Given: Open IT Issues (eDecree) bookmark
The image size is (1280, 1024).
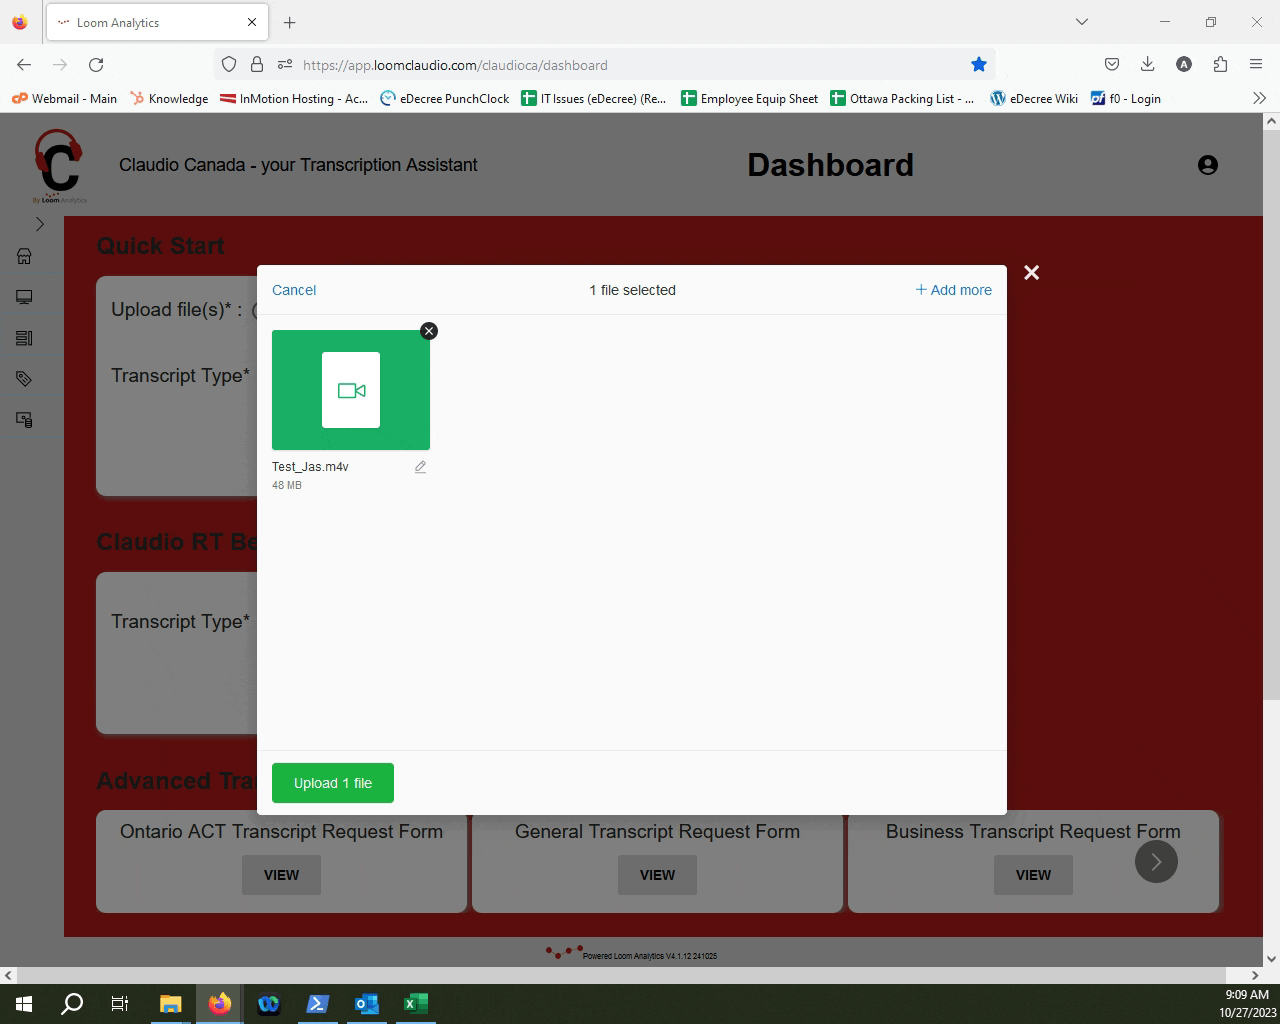Looking at the screenshot, I should (594, 98).
